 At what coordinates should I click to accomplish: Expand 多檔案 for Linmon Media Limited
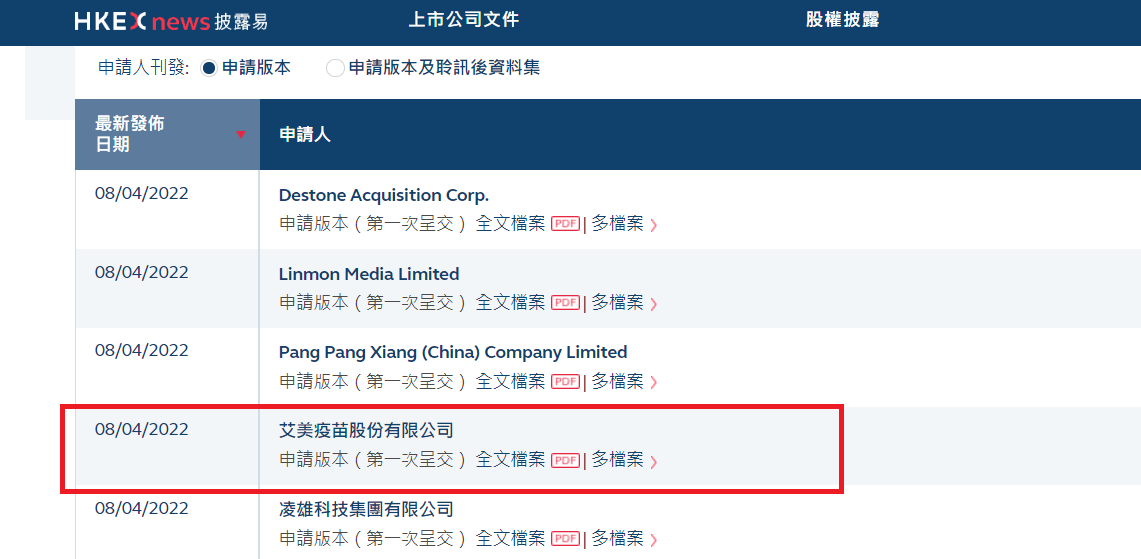[624, 303]
